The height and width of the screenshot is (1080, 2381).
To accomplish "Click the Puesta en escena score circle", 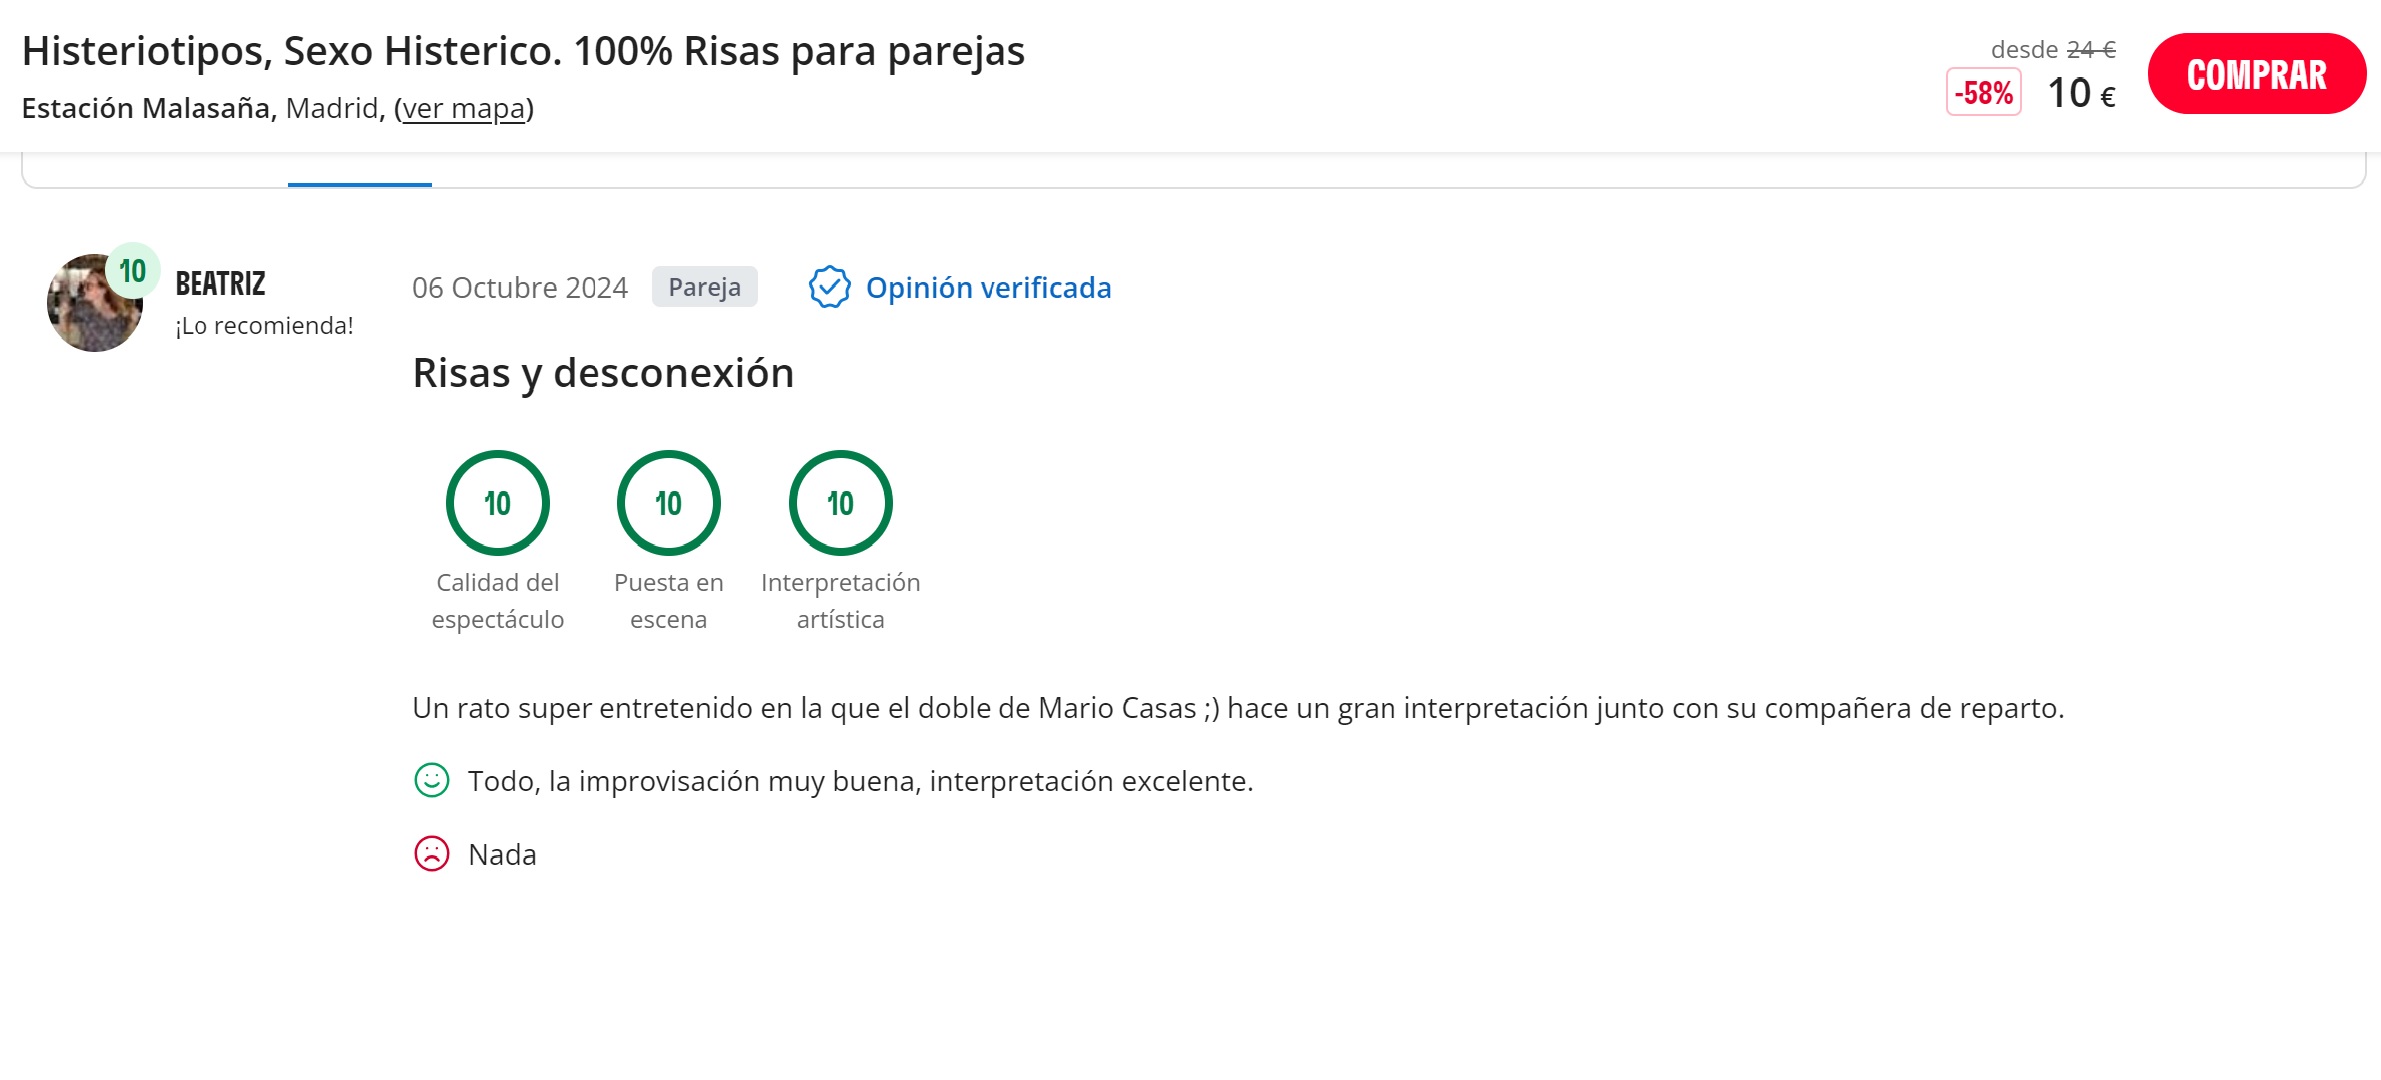I will pyautogui.click(x=668, y=503).
